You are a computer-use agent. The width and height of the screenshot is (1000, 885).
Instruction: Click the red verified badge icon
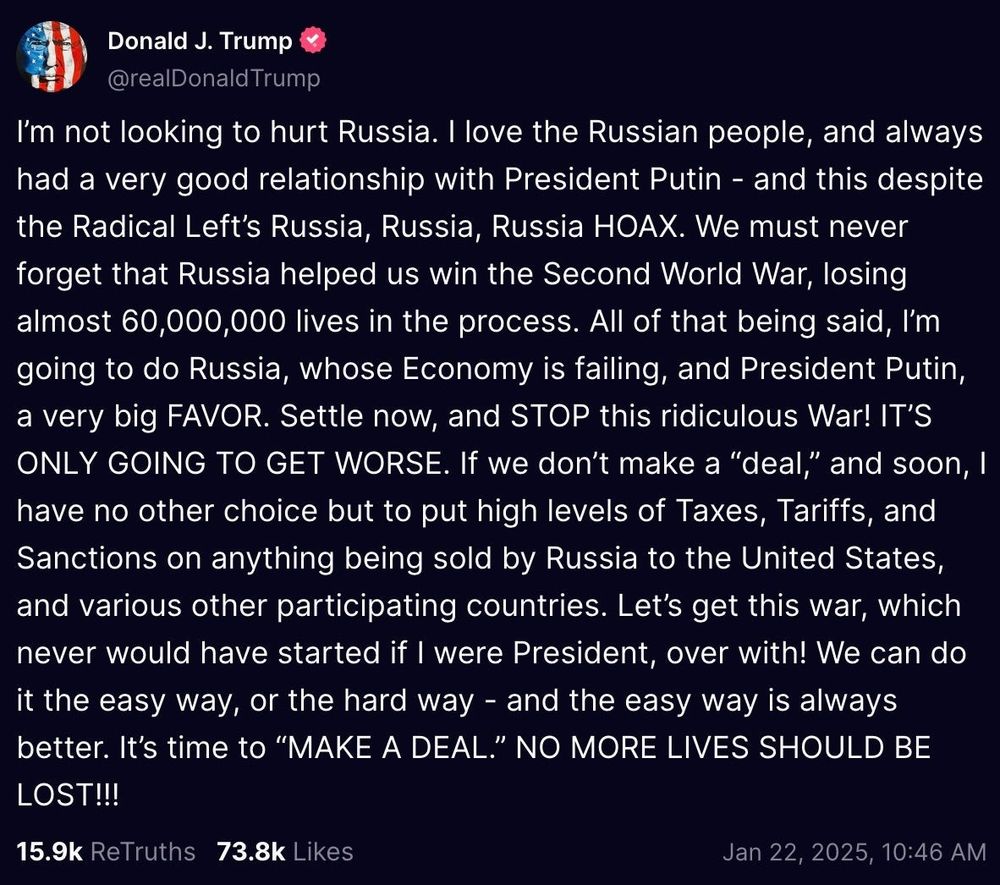click(x=312, y=40)
